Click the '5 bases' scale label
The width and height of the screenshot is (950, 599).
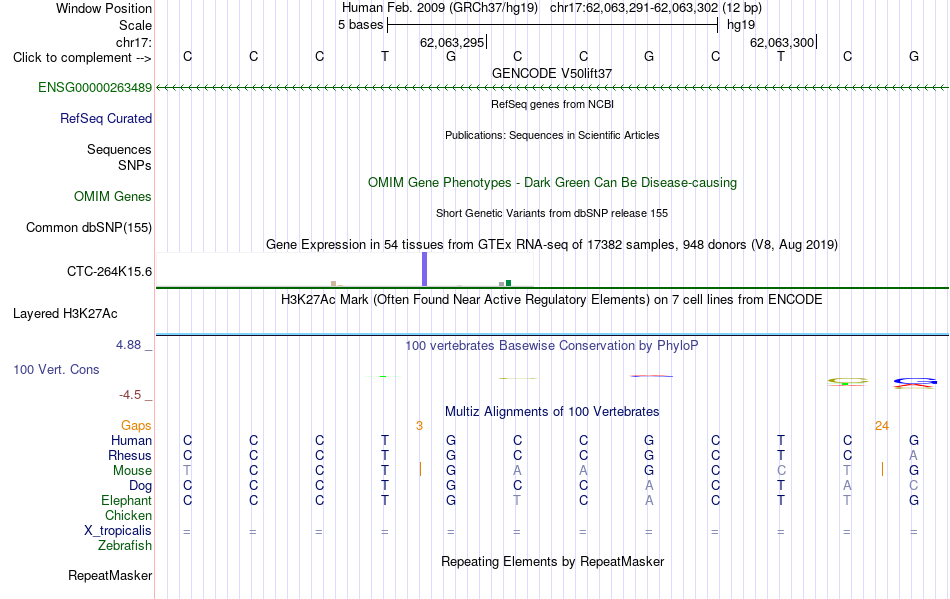[360, 25]
